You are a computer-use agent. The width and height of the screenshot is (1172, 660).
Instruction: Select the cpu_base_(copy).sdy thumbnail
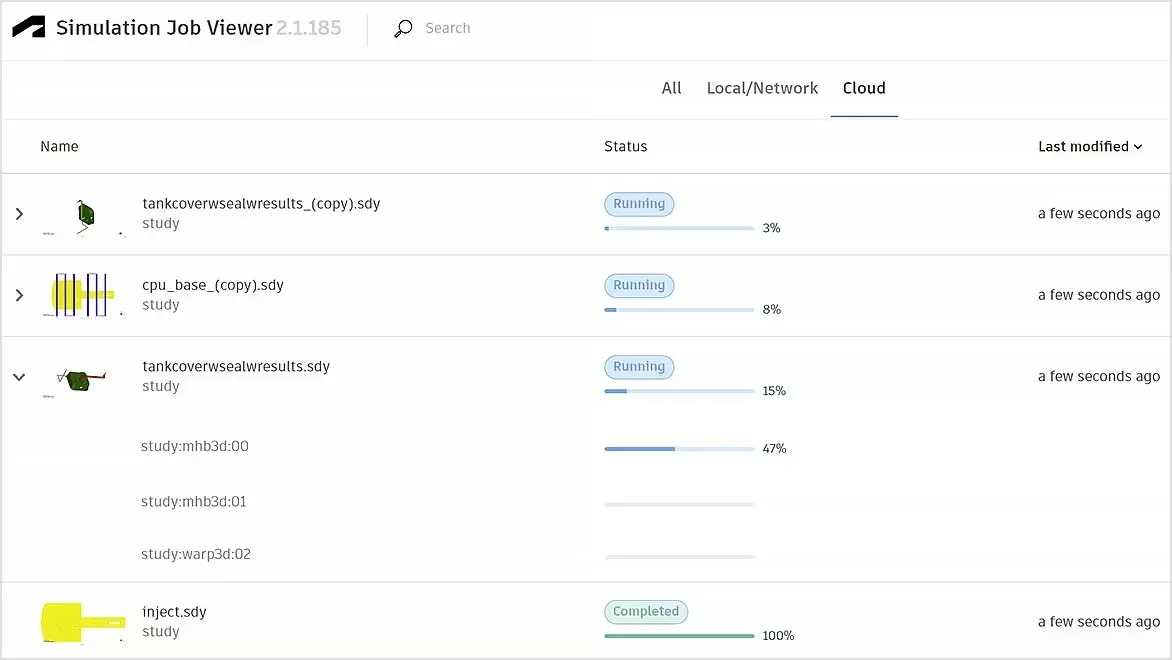83,295
